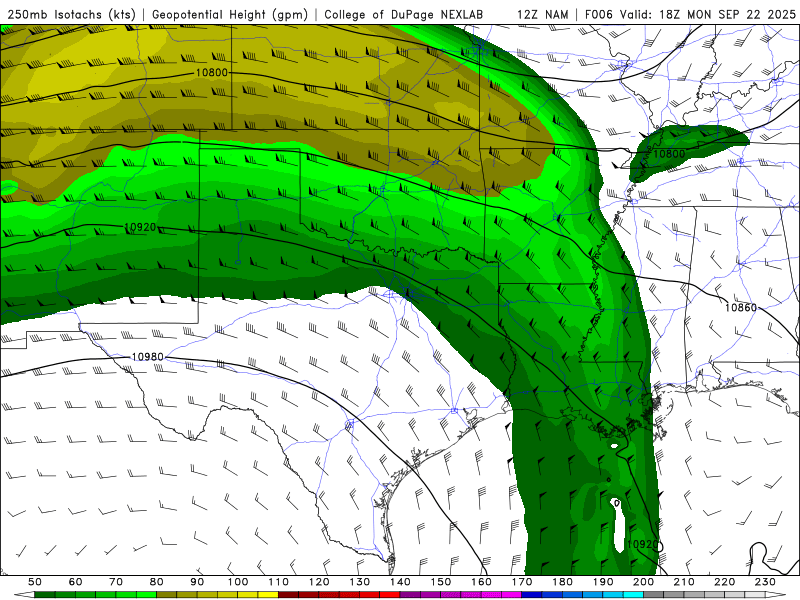Click the 60 value on the legend

(76, 582)
